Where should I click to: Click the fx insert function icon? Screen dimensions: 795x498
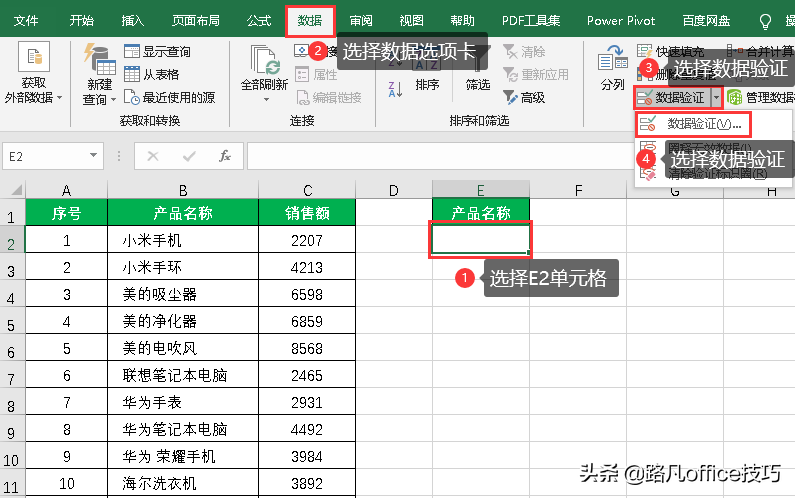coord(225,156)
